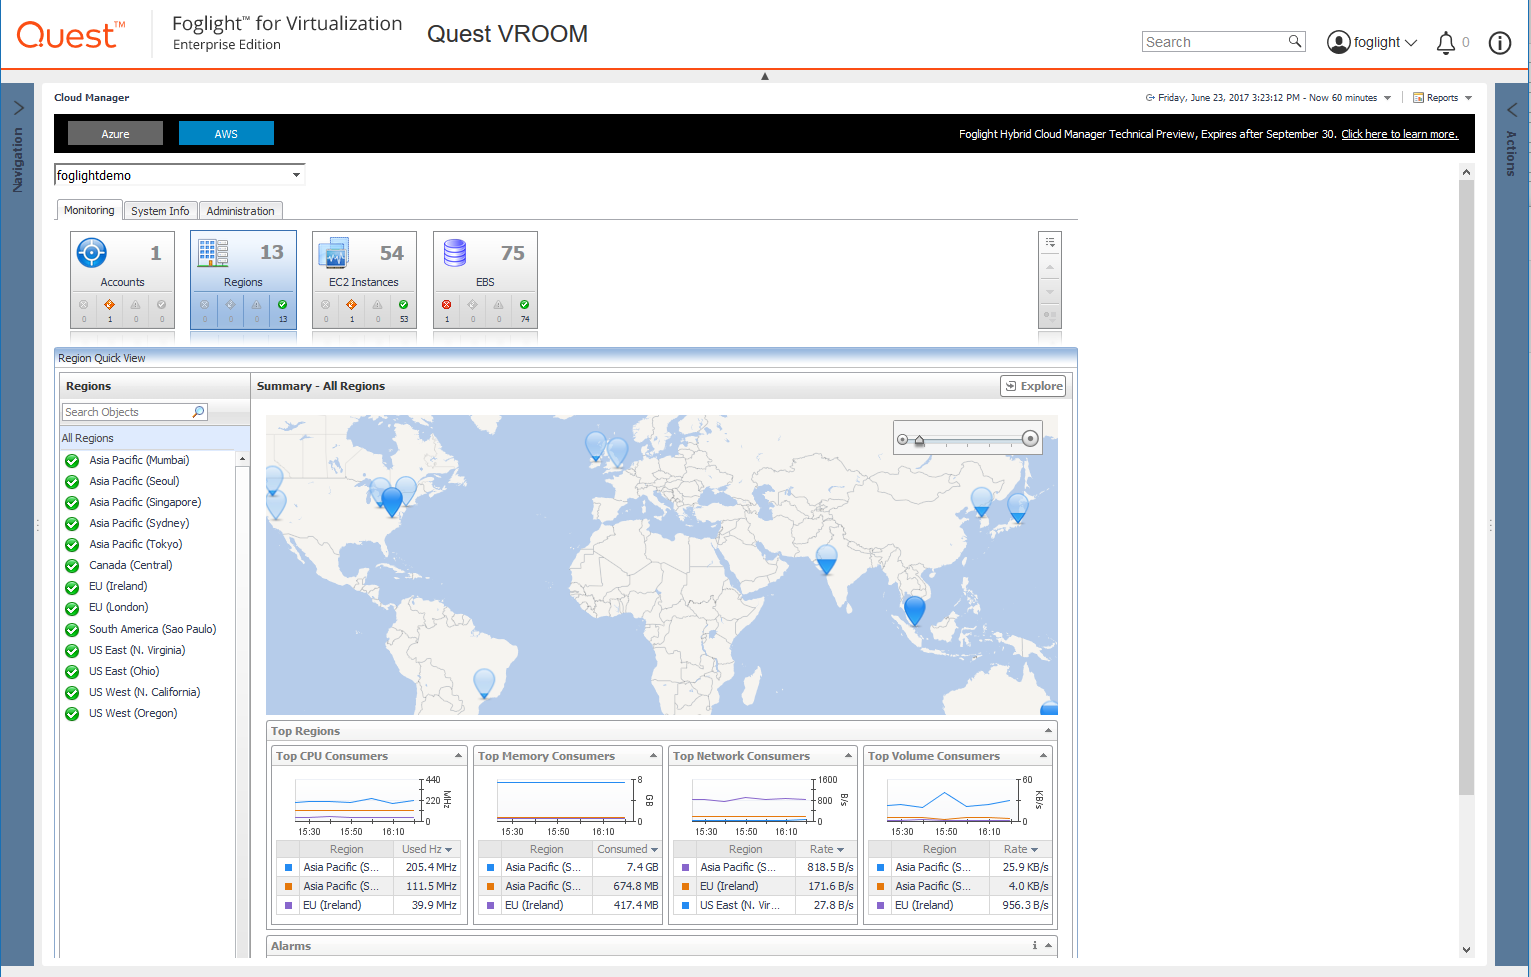This screenshot has height=977, width=1531.
Task: Click the Sao Paulo map pin
Action: (484, 682)
